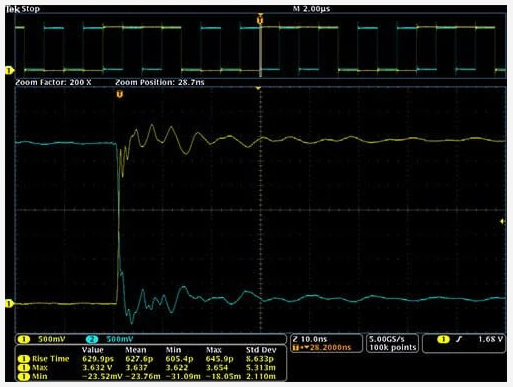Click the Zoom Factor 200 X label
This screenshot has width=513, height=387.
pos(53,82)
